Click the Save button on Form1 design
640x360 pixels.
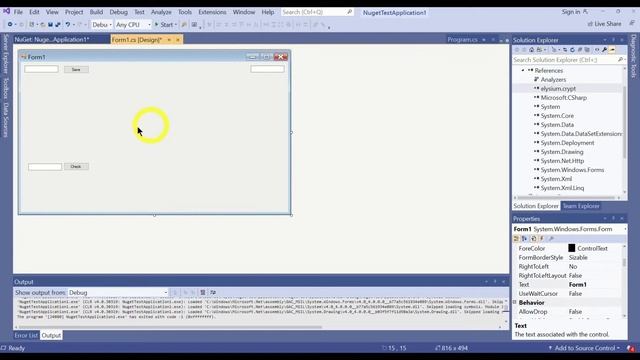76,69
